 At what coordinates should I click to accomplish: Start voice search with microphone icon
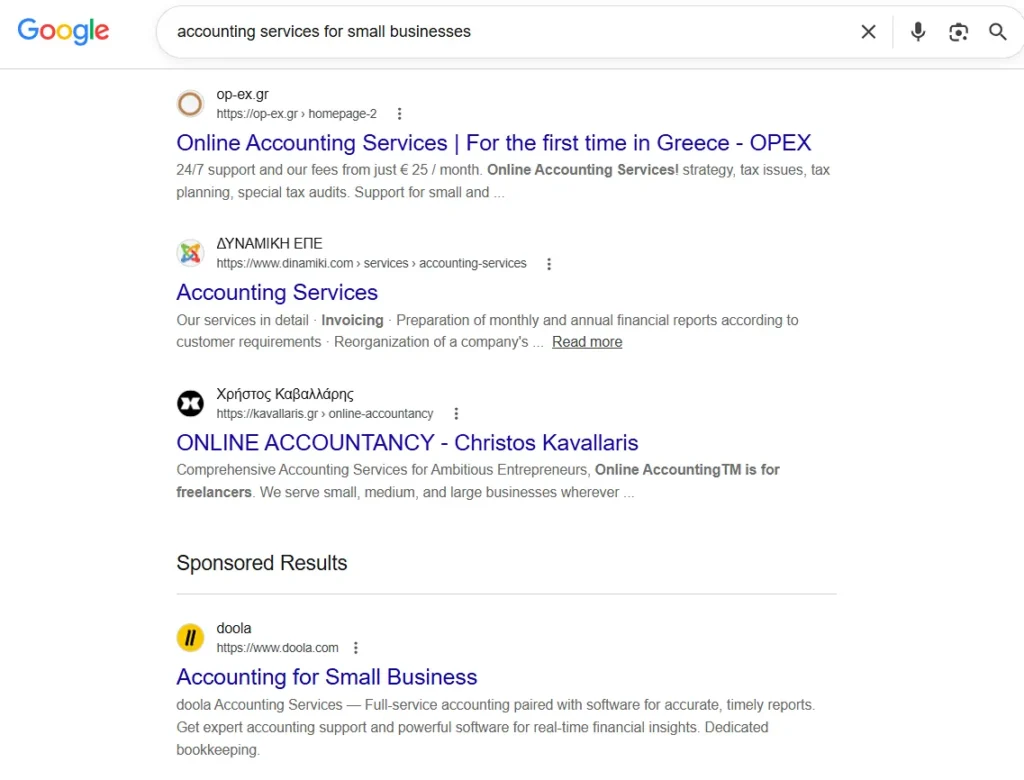pyautogui.click(x=918, y=31)
